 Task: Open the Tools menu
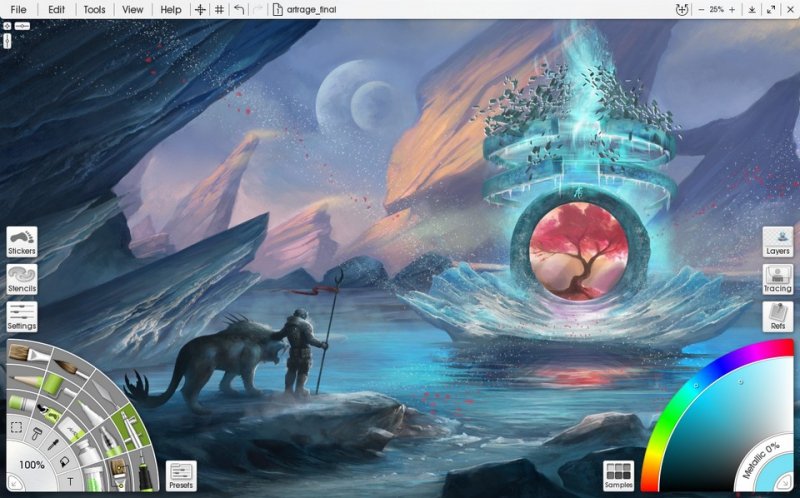pos(94,9)
